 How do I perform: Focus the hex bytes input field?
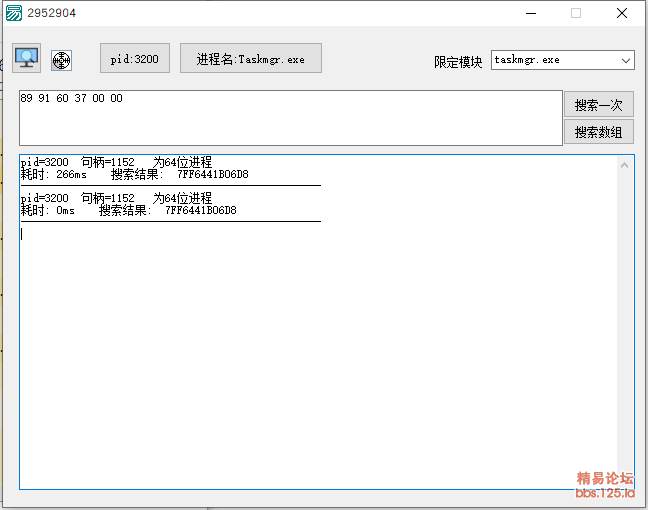tap(290, 117)
